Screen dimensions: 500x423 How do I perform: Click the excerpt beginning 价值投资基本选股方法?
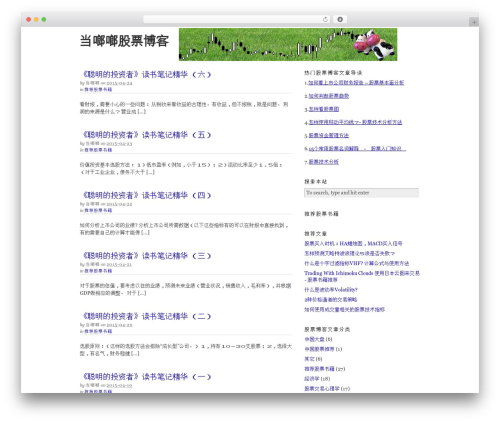tap(181, 168)
